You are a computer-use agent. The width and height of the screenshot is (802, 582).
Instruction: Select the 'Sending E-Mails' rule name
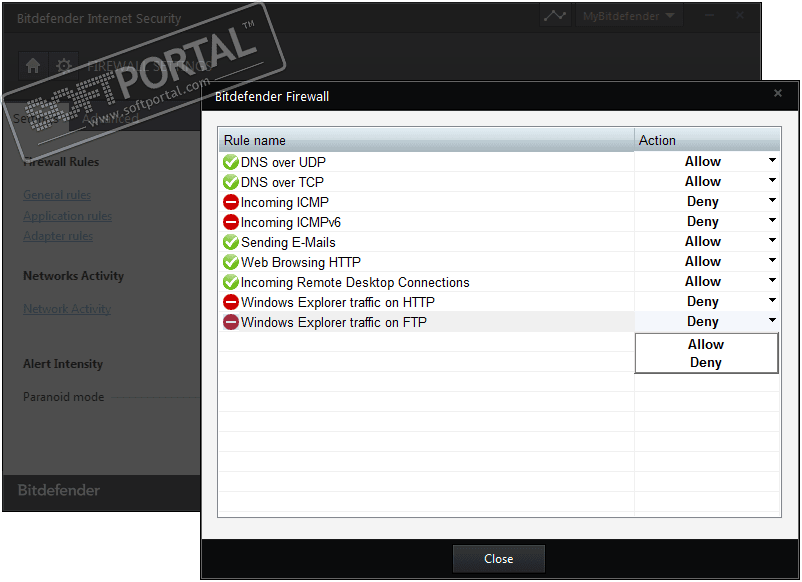pyautogui.click(x=288, y=242)
